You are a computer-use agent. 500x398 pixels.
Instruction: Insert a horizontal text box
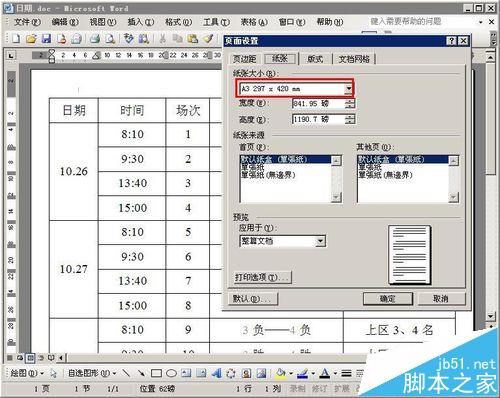point(186,373)
